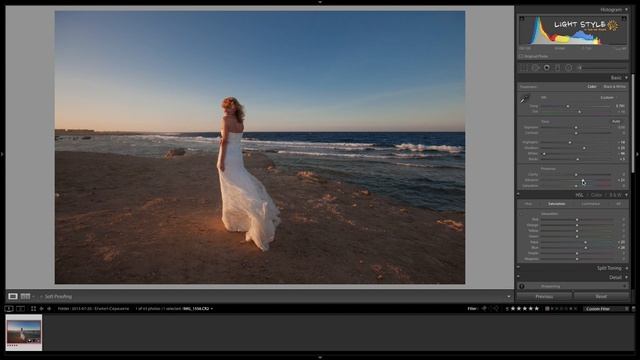The height and width of the screenshot is (360, 640).
Task: Select the Spot Removal tool
Action: [x=536, y=68]
